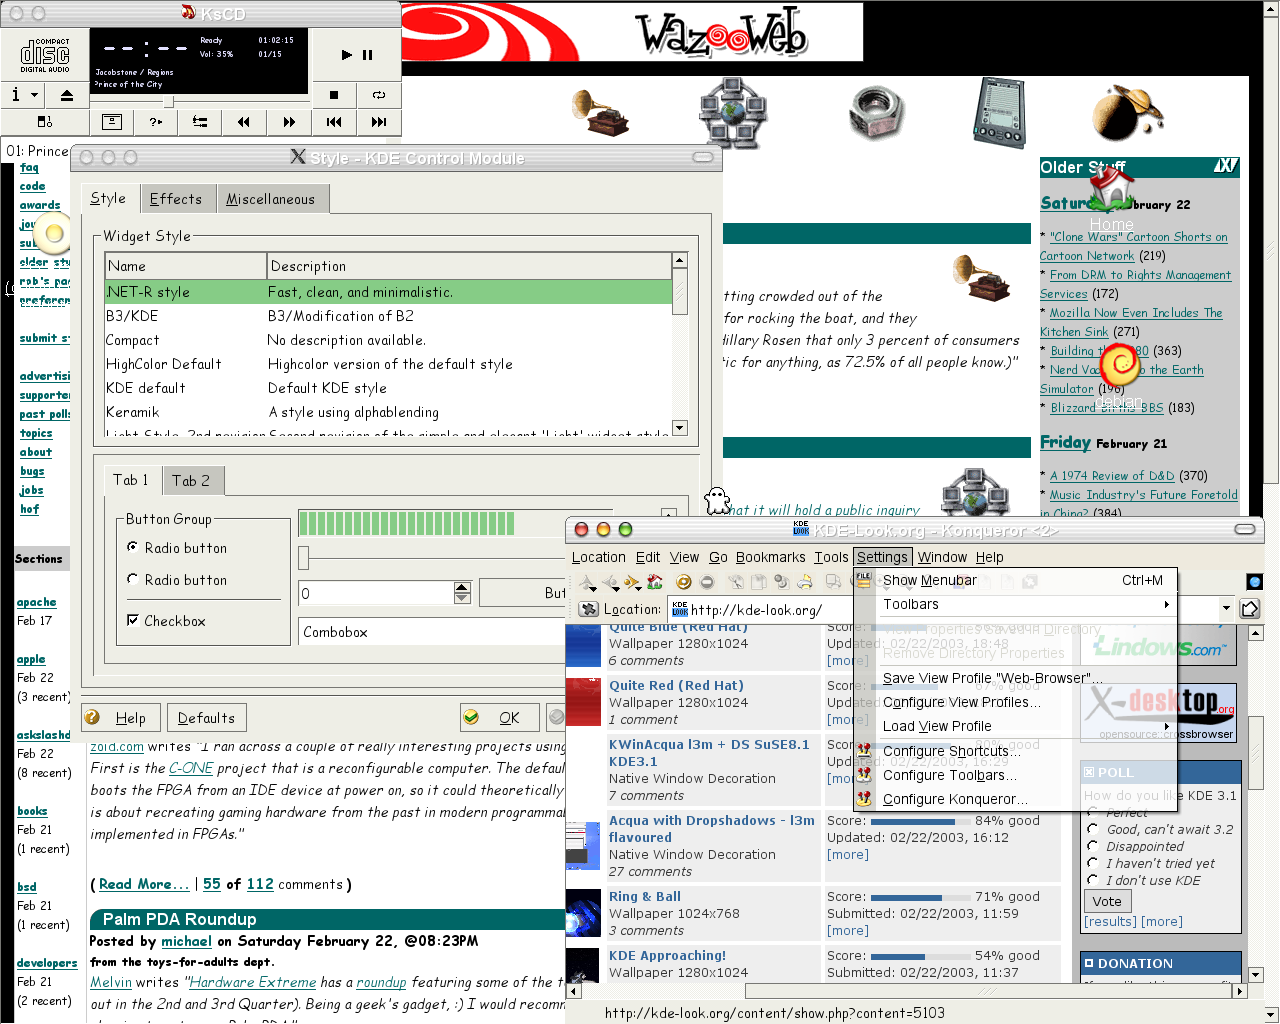Skip to previous track in KsCD

(x=334, y=122)
